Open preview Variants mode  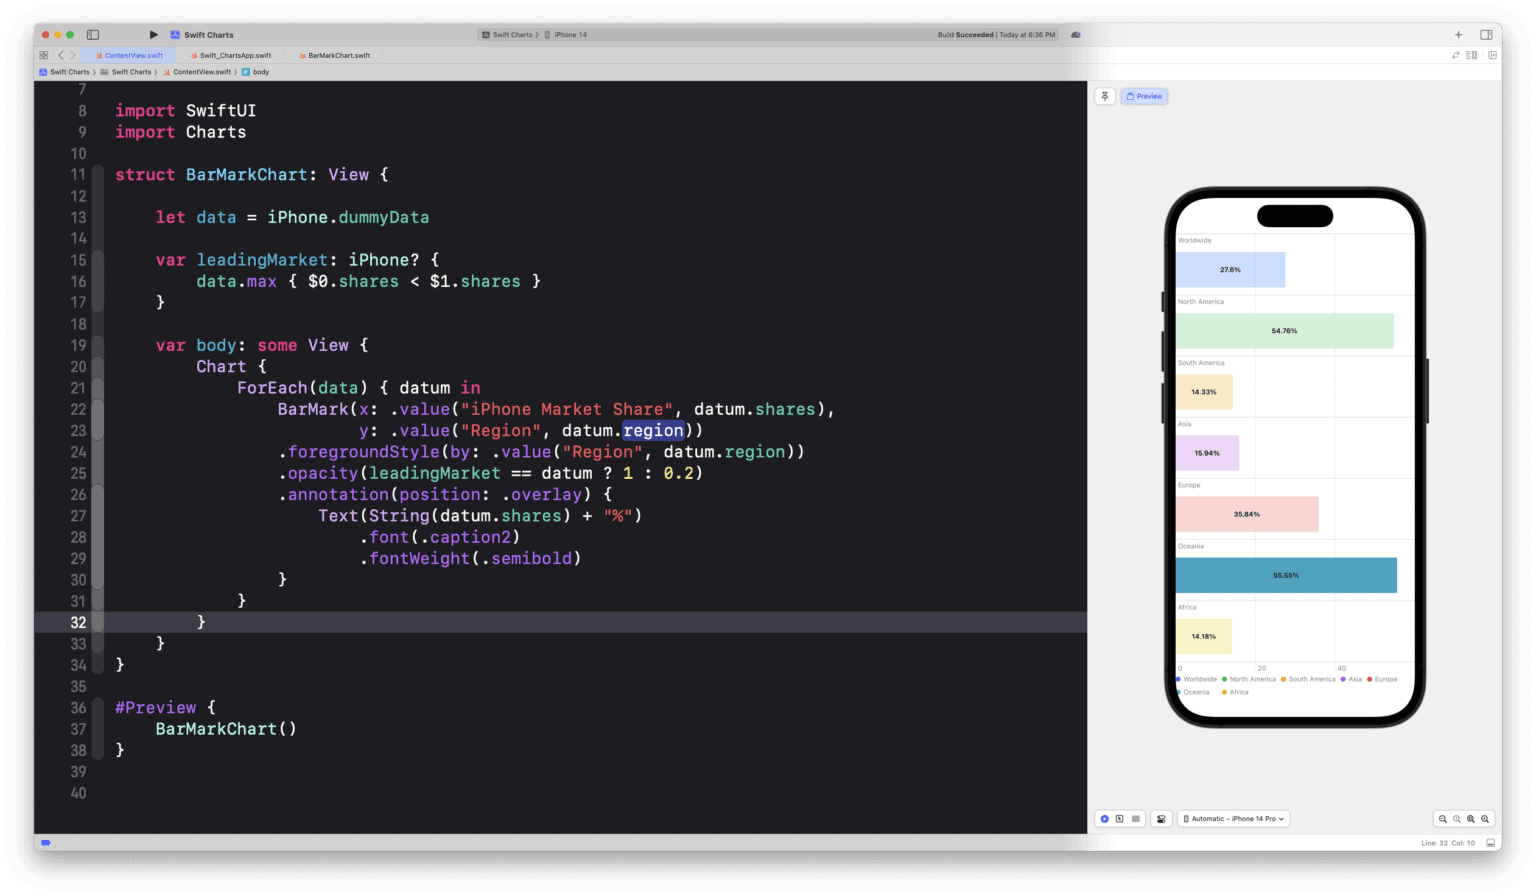1136,818
